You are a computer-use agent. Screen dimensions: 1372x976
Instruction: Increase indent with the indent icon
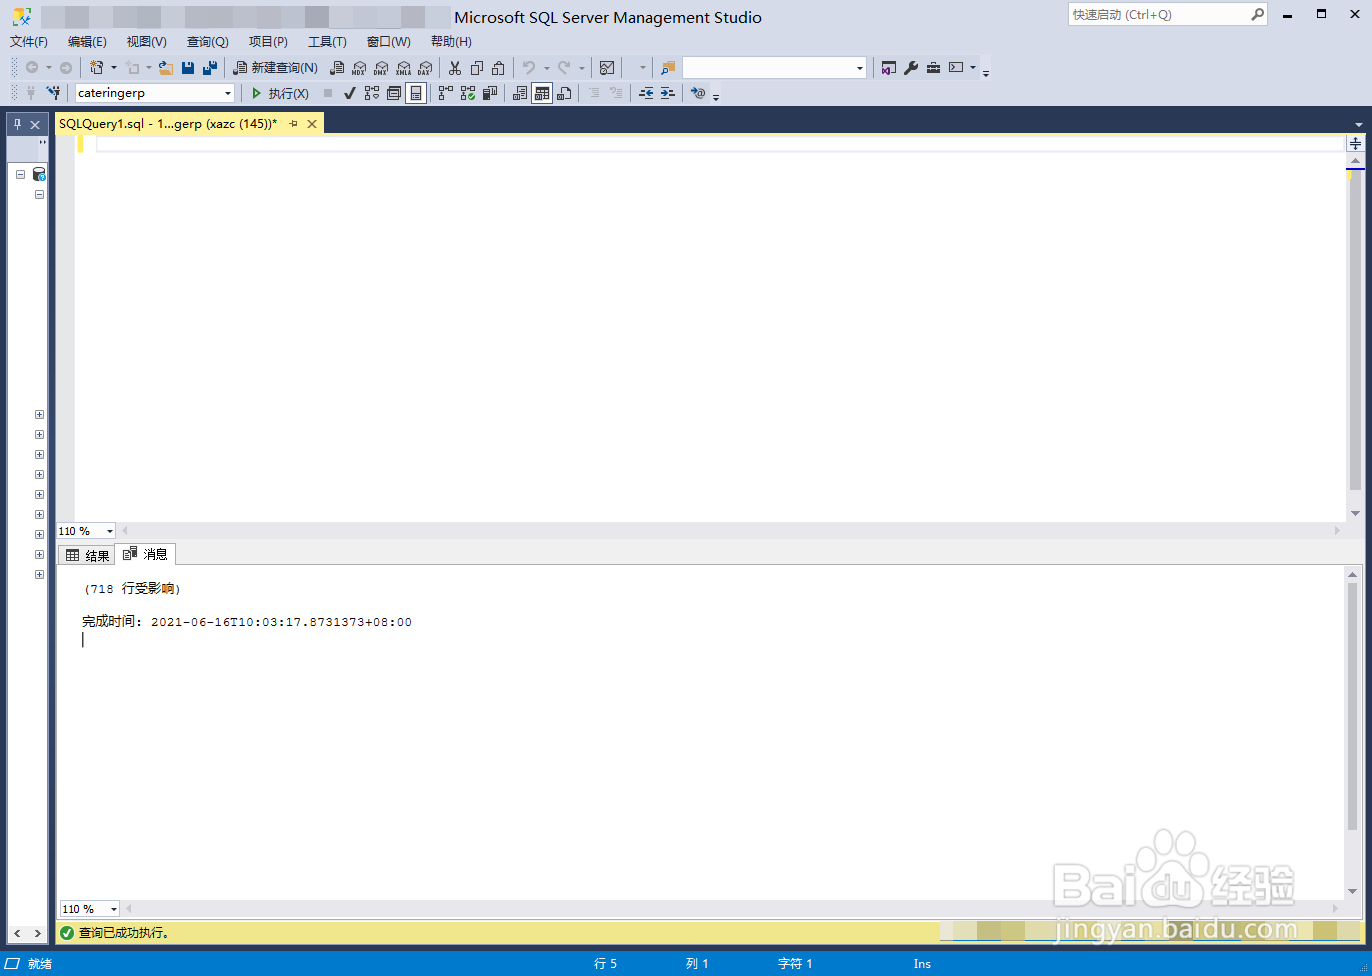(x=667, y=93)
